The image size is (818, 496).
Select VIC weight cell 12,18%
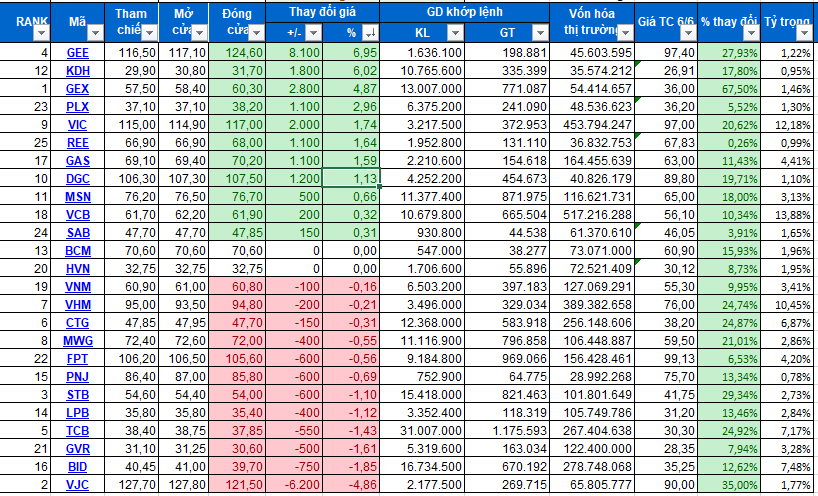789,125
